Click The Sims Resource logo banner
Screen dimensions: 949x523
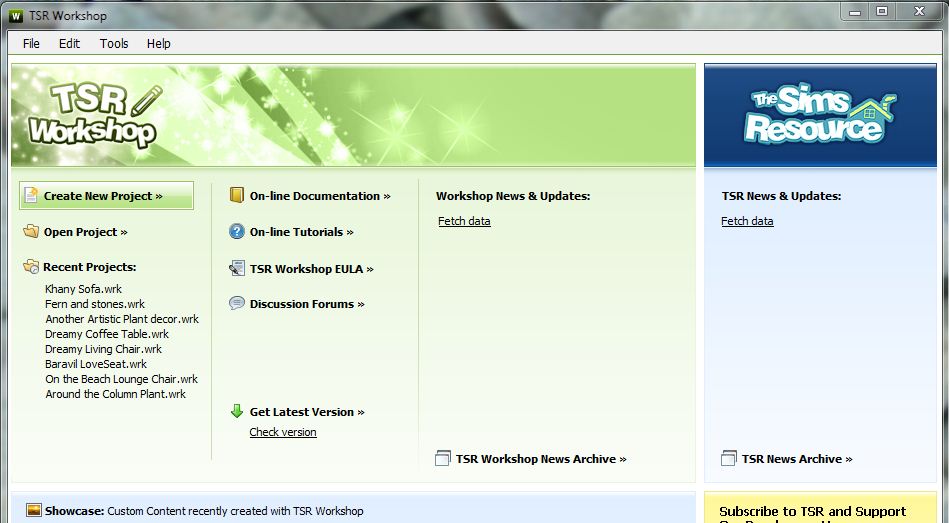point(820,115)
